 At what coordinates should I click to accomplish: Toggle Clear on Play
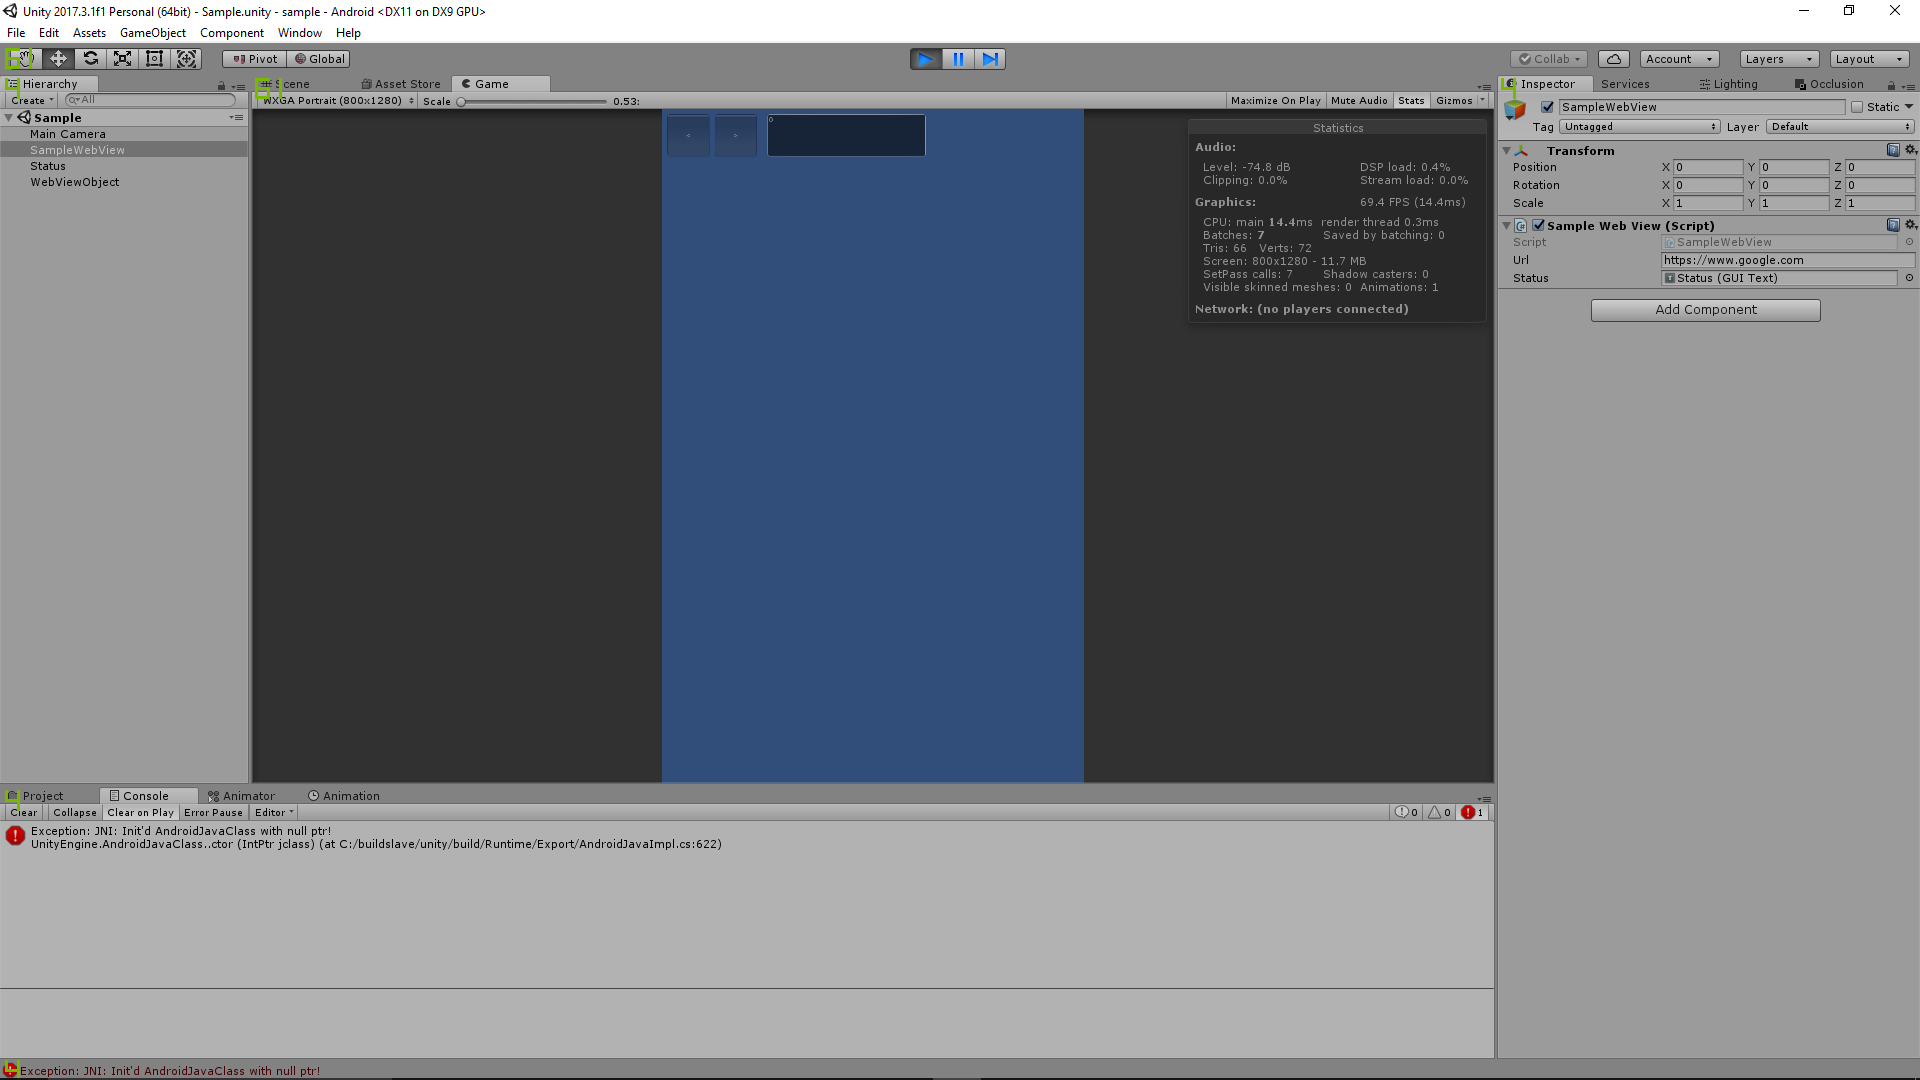click(x=140, y=813)
